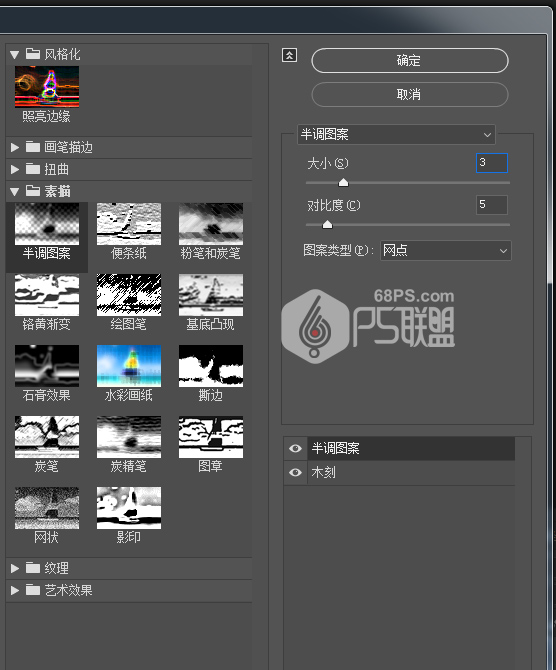This screenshot has height=670, width=556.
Task: Expand the 画笔描边 folder
Action: click(15, 147)
